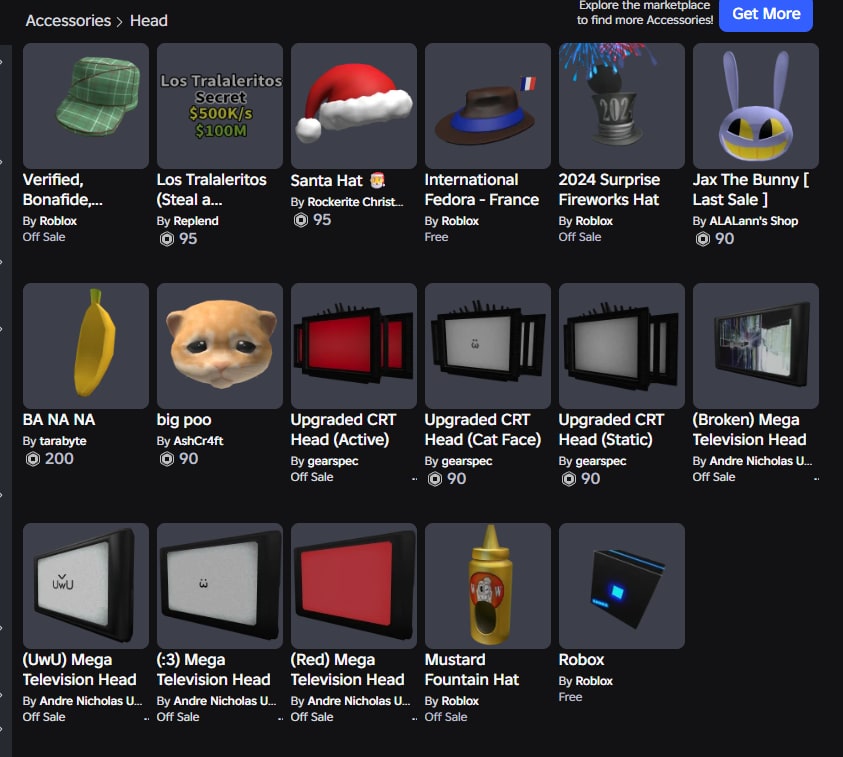The width and height of the screenshot is (843, 757).
Task: Select the Mustard Fountain Hat bottle image
Action: pyautogui.click(x=488, y=586)
